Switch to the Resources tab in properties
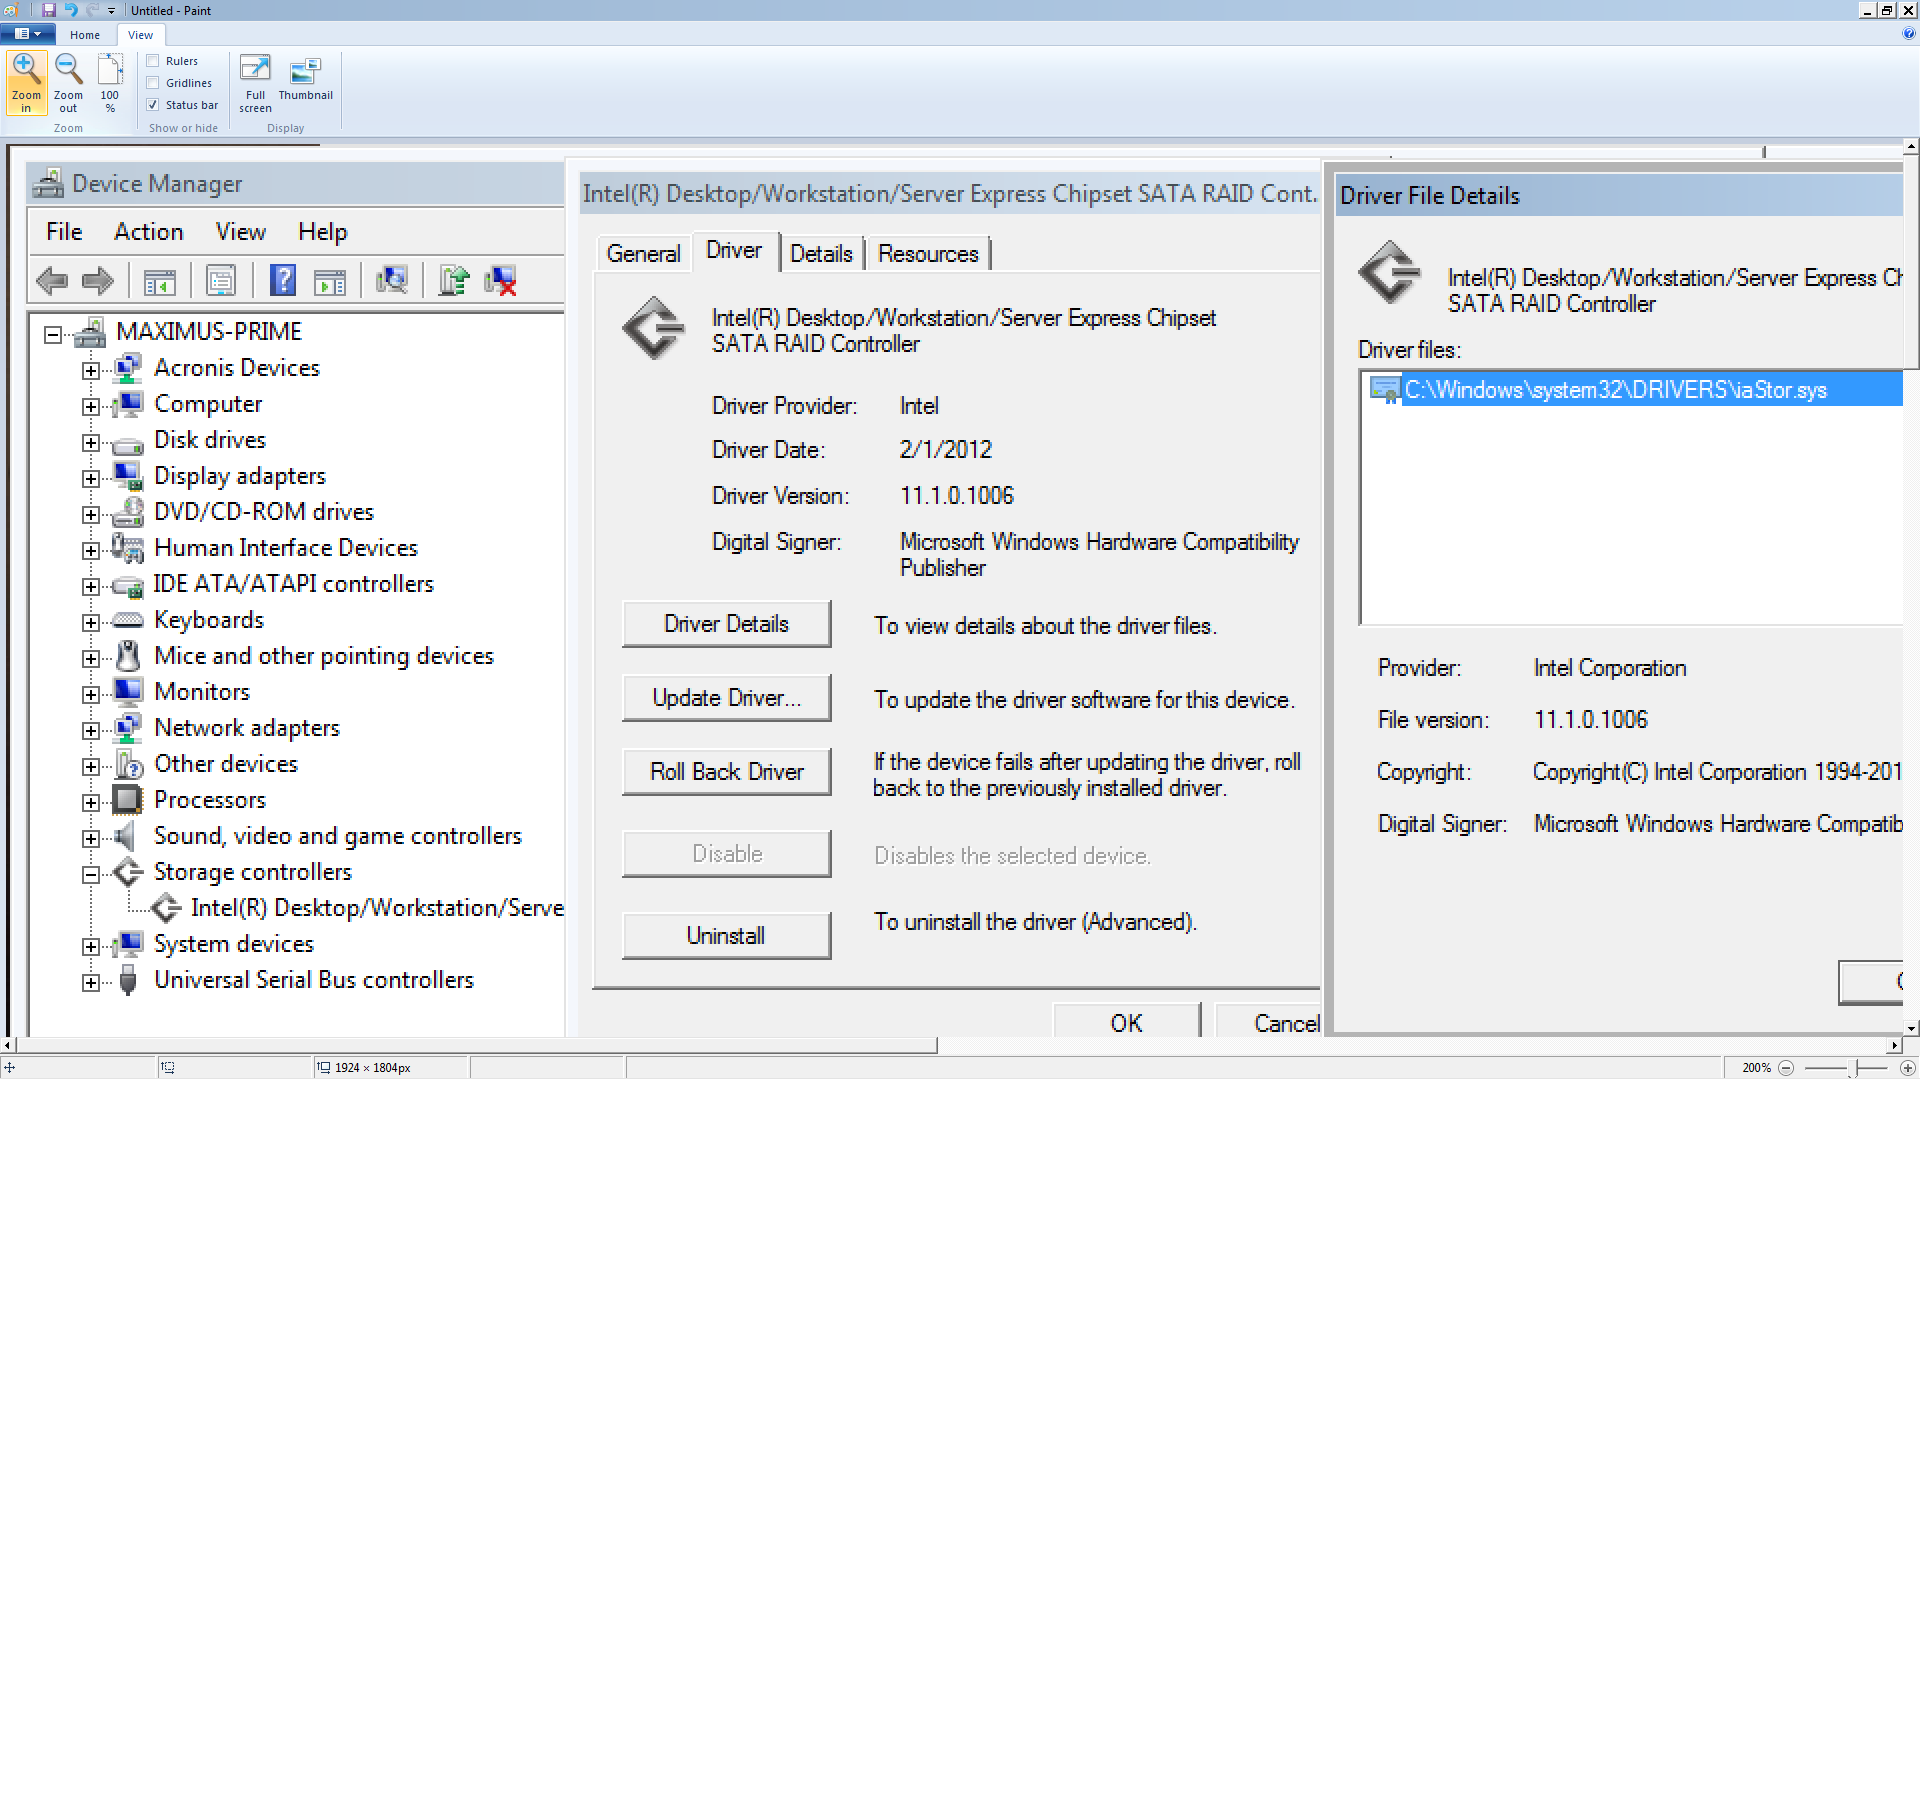This screenshot has height=1804, width=1924. click(x=928, y=254)
